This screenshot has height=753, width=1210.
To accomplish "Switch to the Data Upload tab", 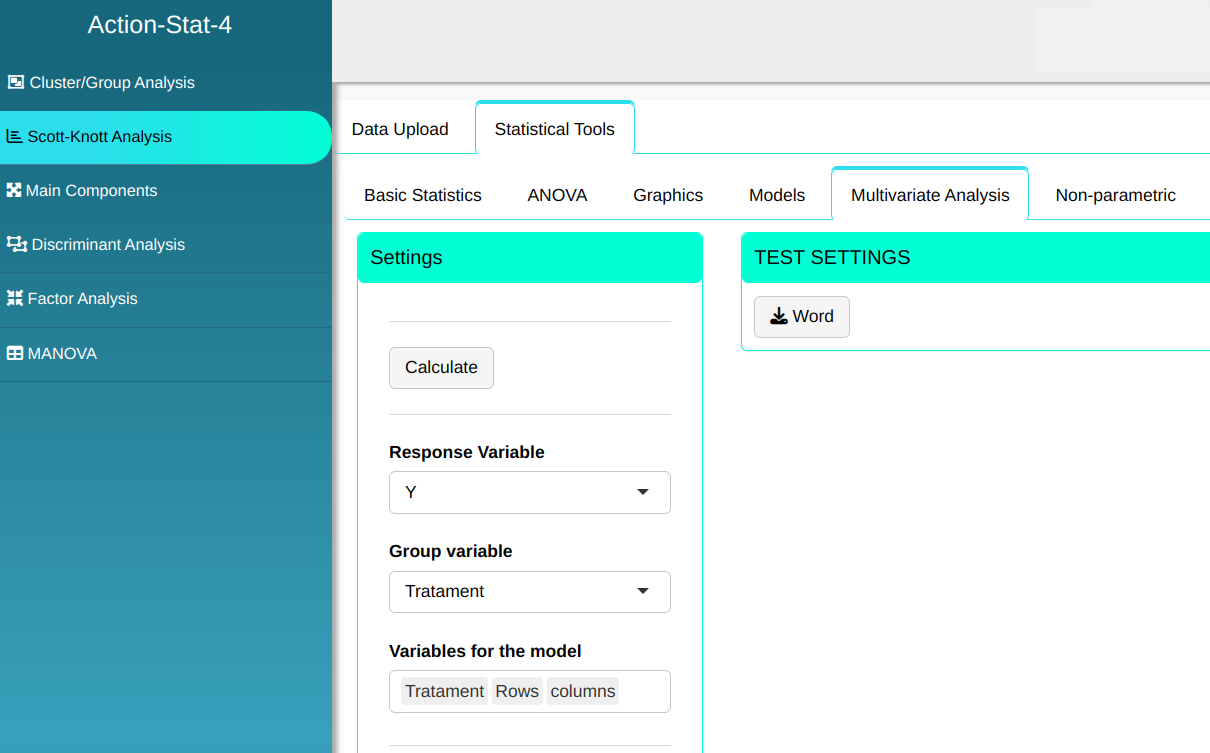I will click(400, 129).
